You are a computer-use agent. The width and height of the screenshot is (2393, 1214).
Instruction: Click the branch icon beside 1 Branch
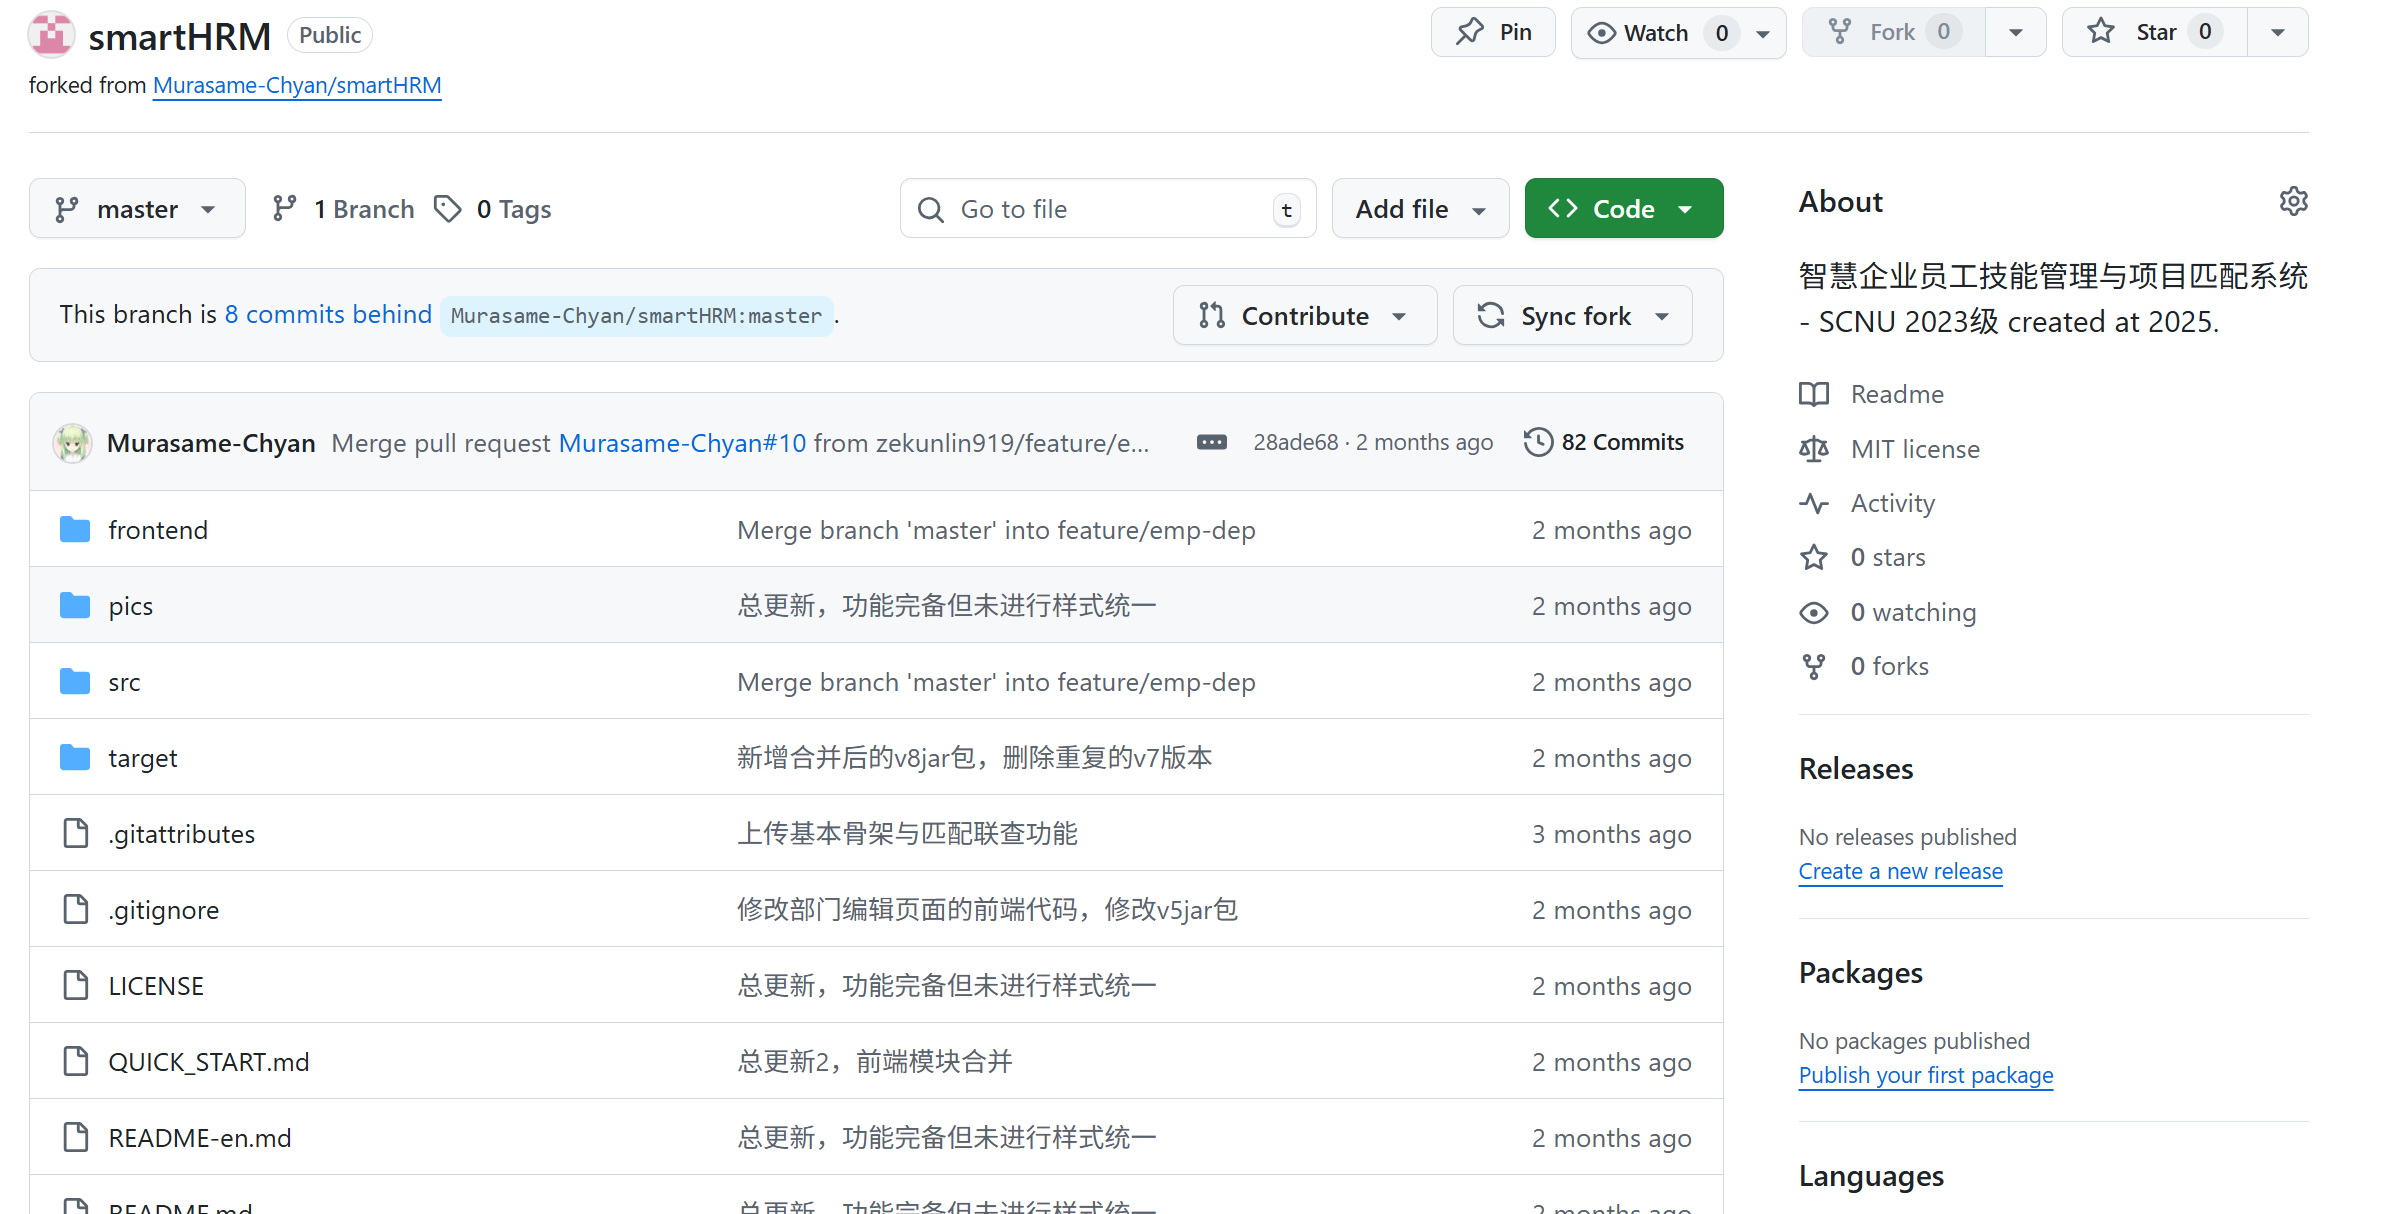[x=285, y=208]
